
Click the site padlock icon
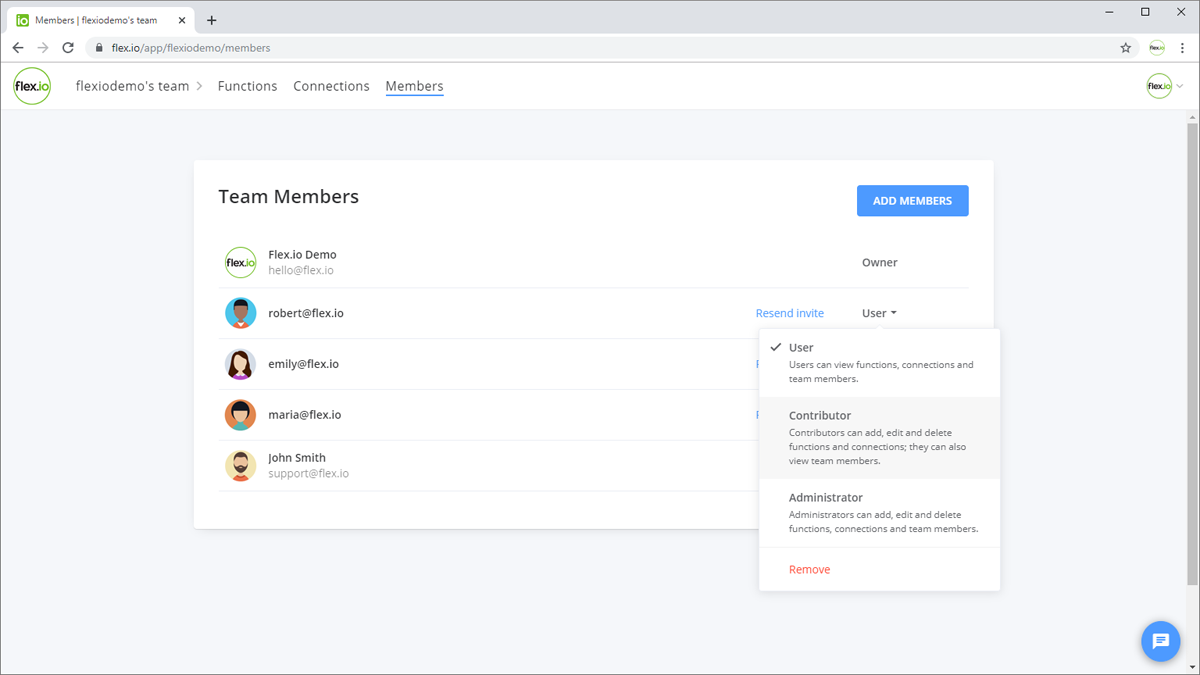pyautogui.click(x=98, y=47)
